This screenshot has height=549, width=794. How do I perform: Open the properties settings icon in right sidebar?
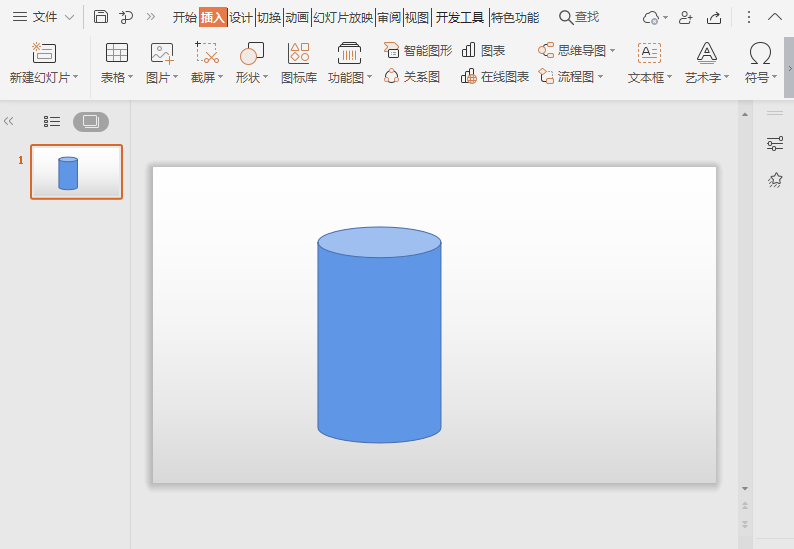coord(775,144)
